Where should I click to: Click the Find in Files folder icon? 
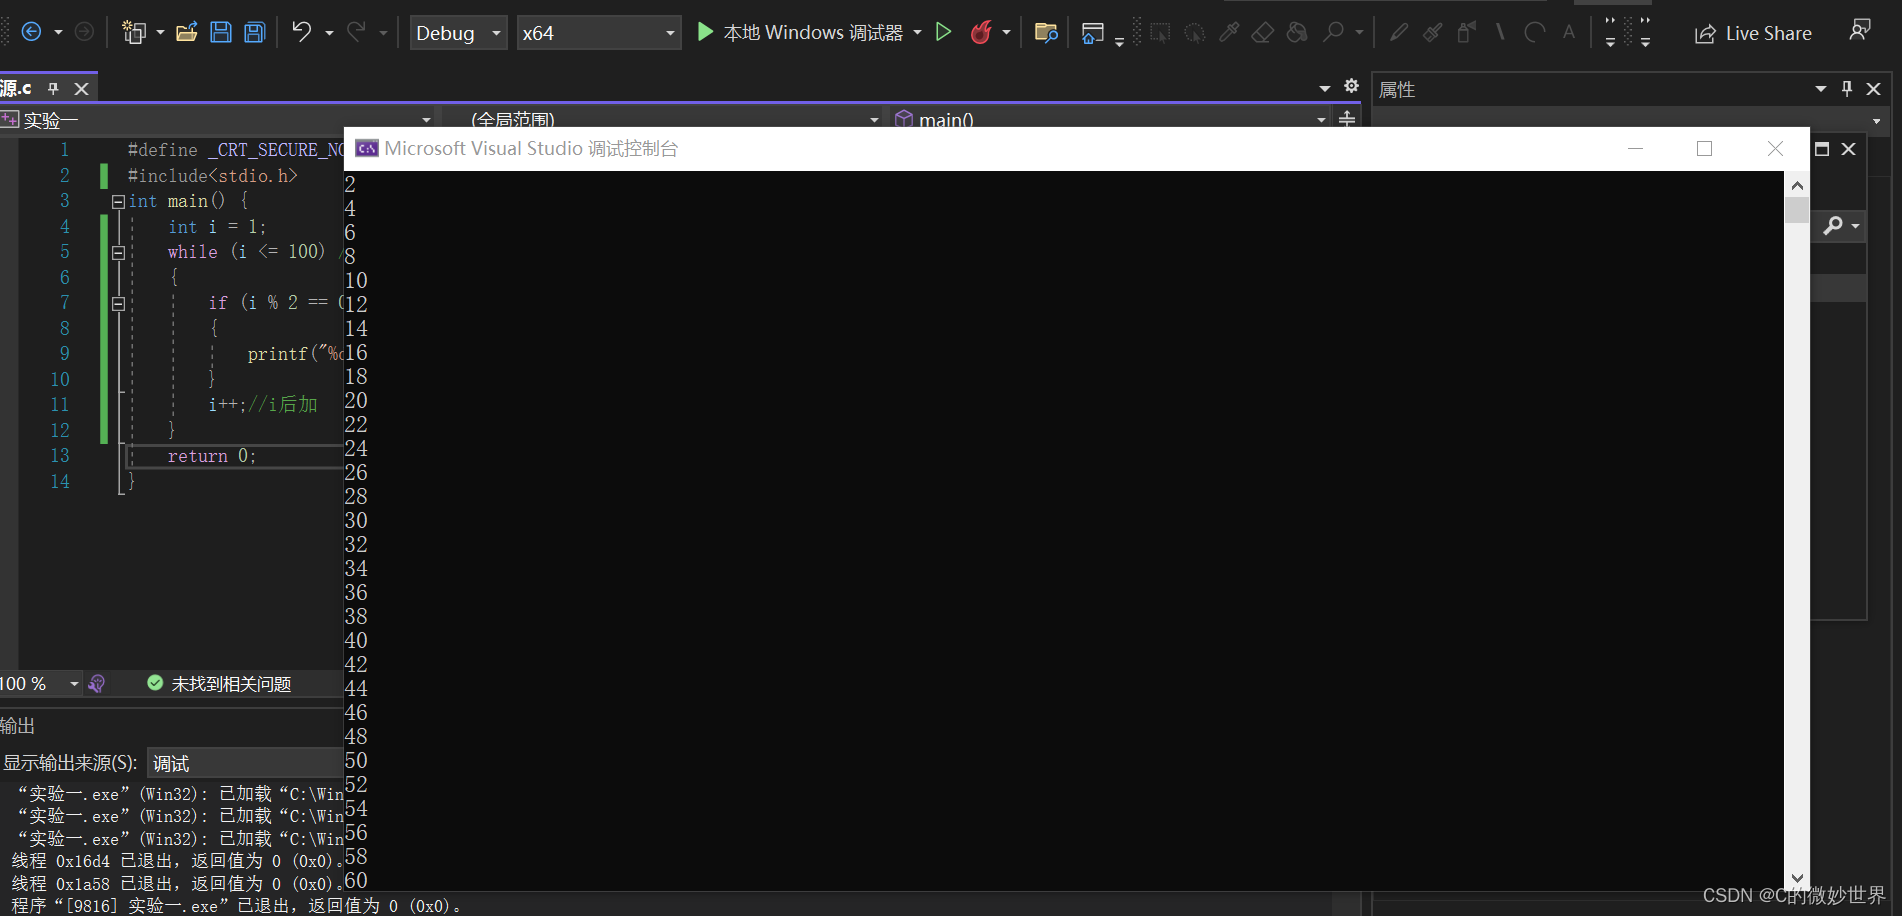point(1046,32)
